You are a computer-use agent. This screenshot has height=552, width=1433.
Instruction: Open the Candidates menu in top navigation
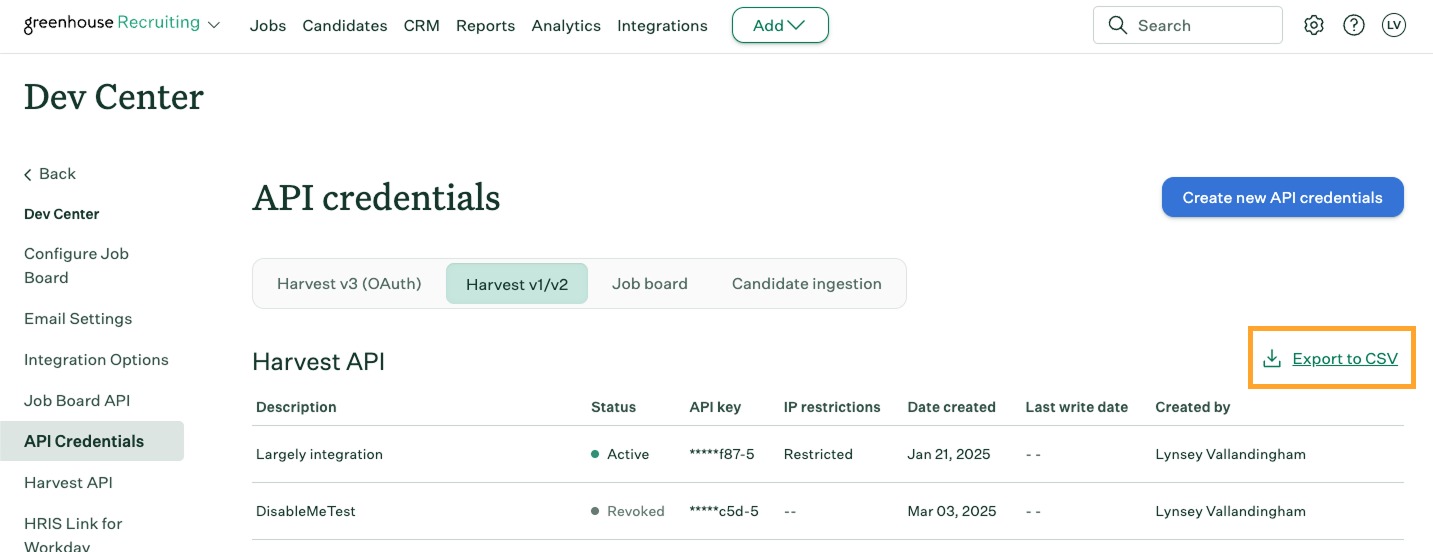click(x=345, y=26)
